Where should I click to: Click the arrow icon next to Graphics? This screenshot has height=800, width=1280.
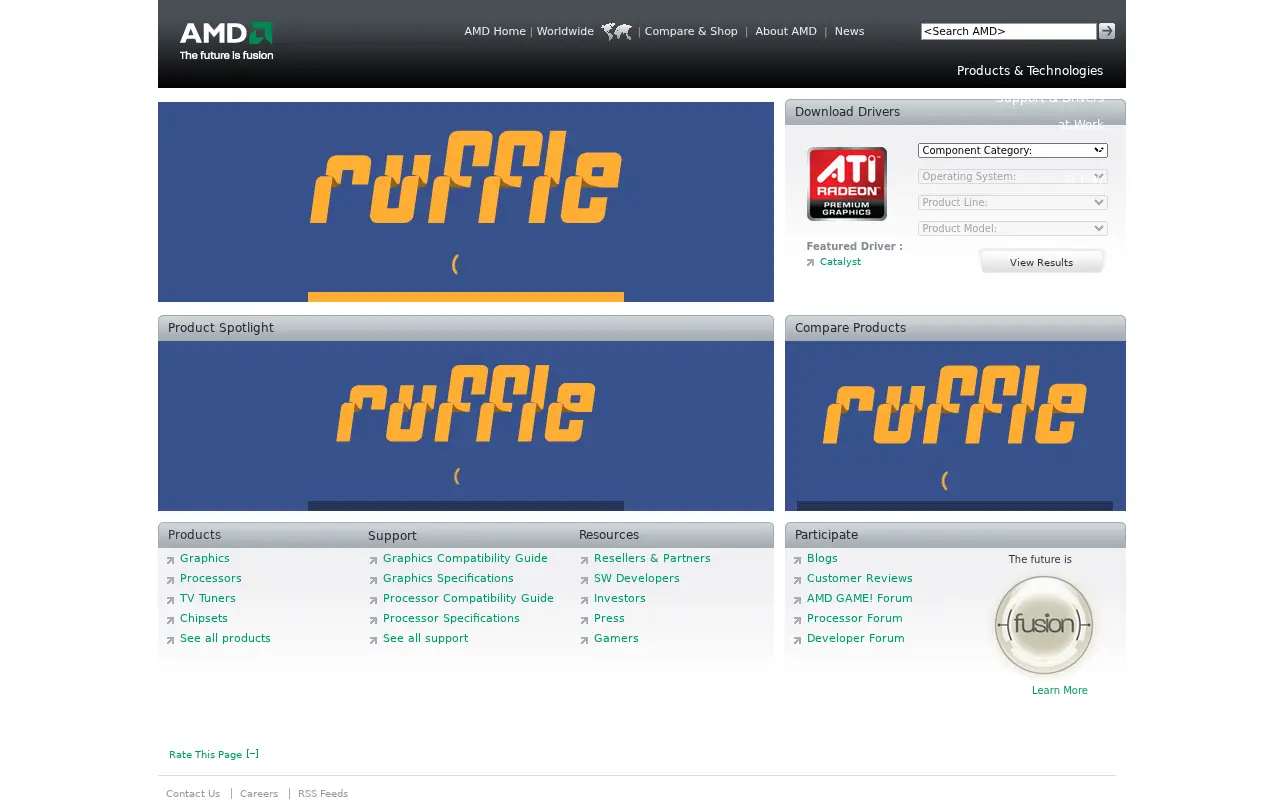click(171, 560)
